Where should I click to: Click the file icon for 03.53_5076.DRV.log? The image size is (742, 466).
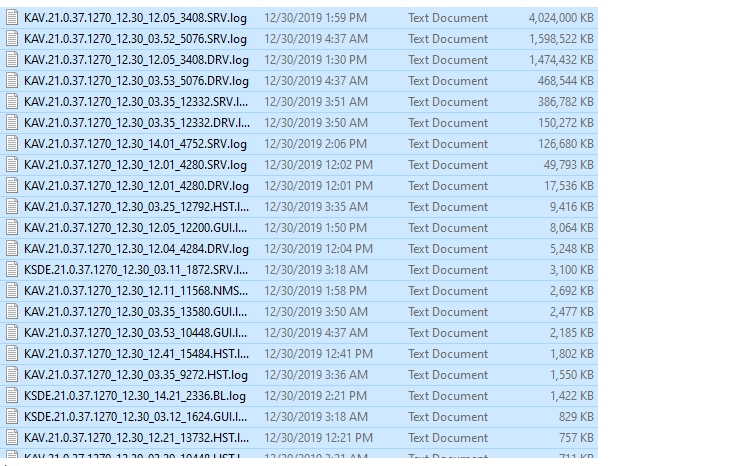pyautogui.click(x=12, y=81)
